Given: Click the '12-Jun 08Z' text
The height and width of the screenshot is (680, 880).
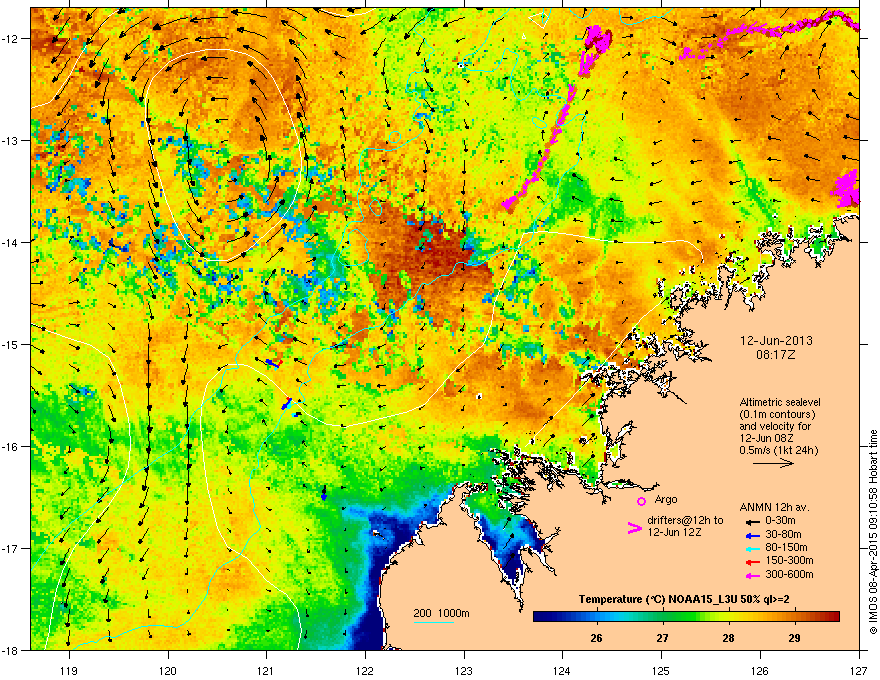Looking at the screenshot, I should pos(767,438).
